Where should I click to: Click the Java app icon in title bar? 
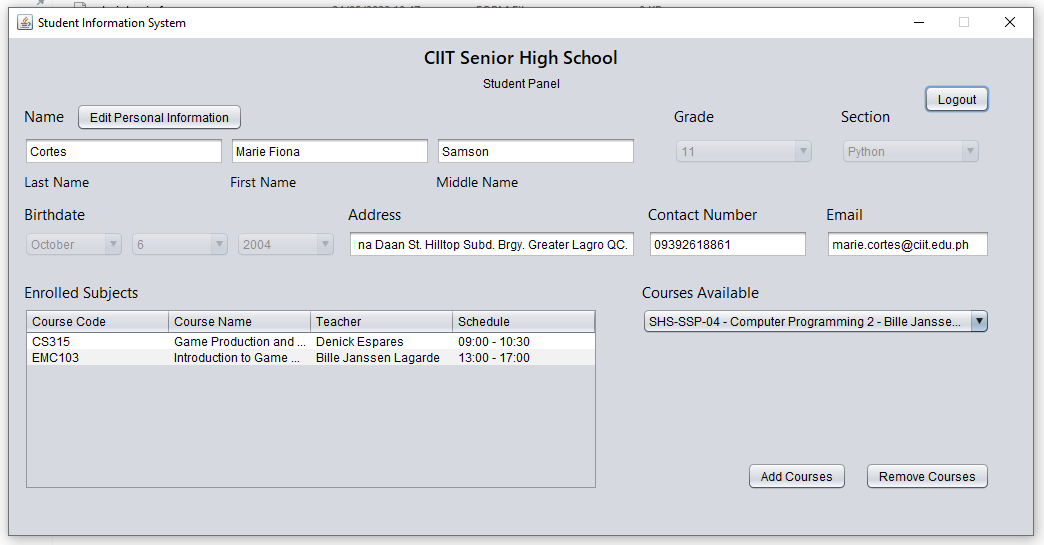(x=24, y=23)
